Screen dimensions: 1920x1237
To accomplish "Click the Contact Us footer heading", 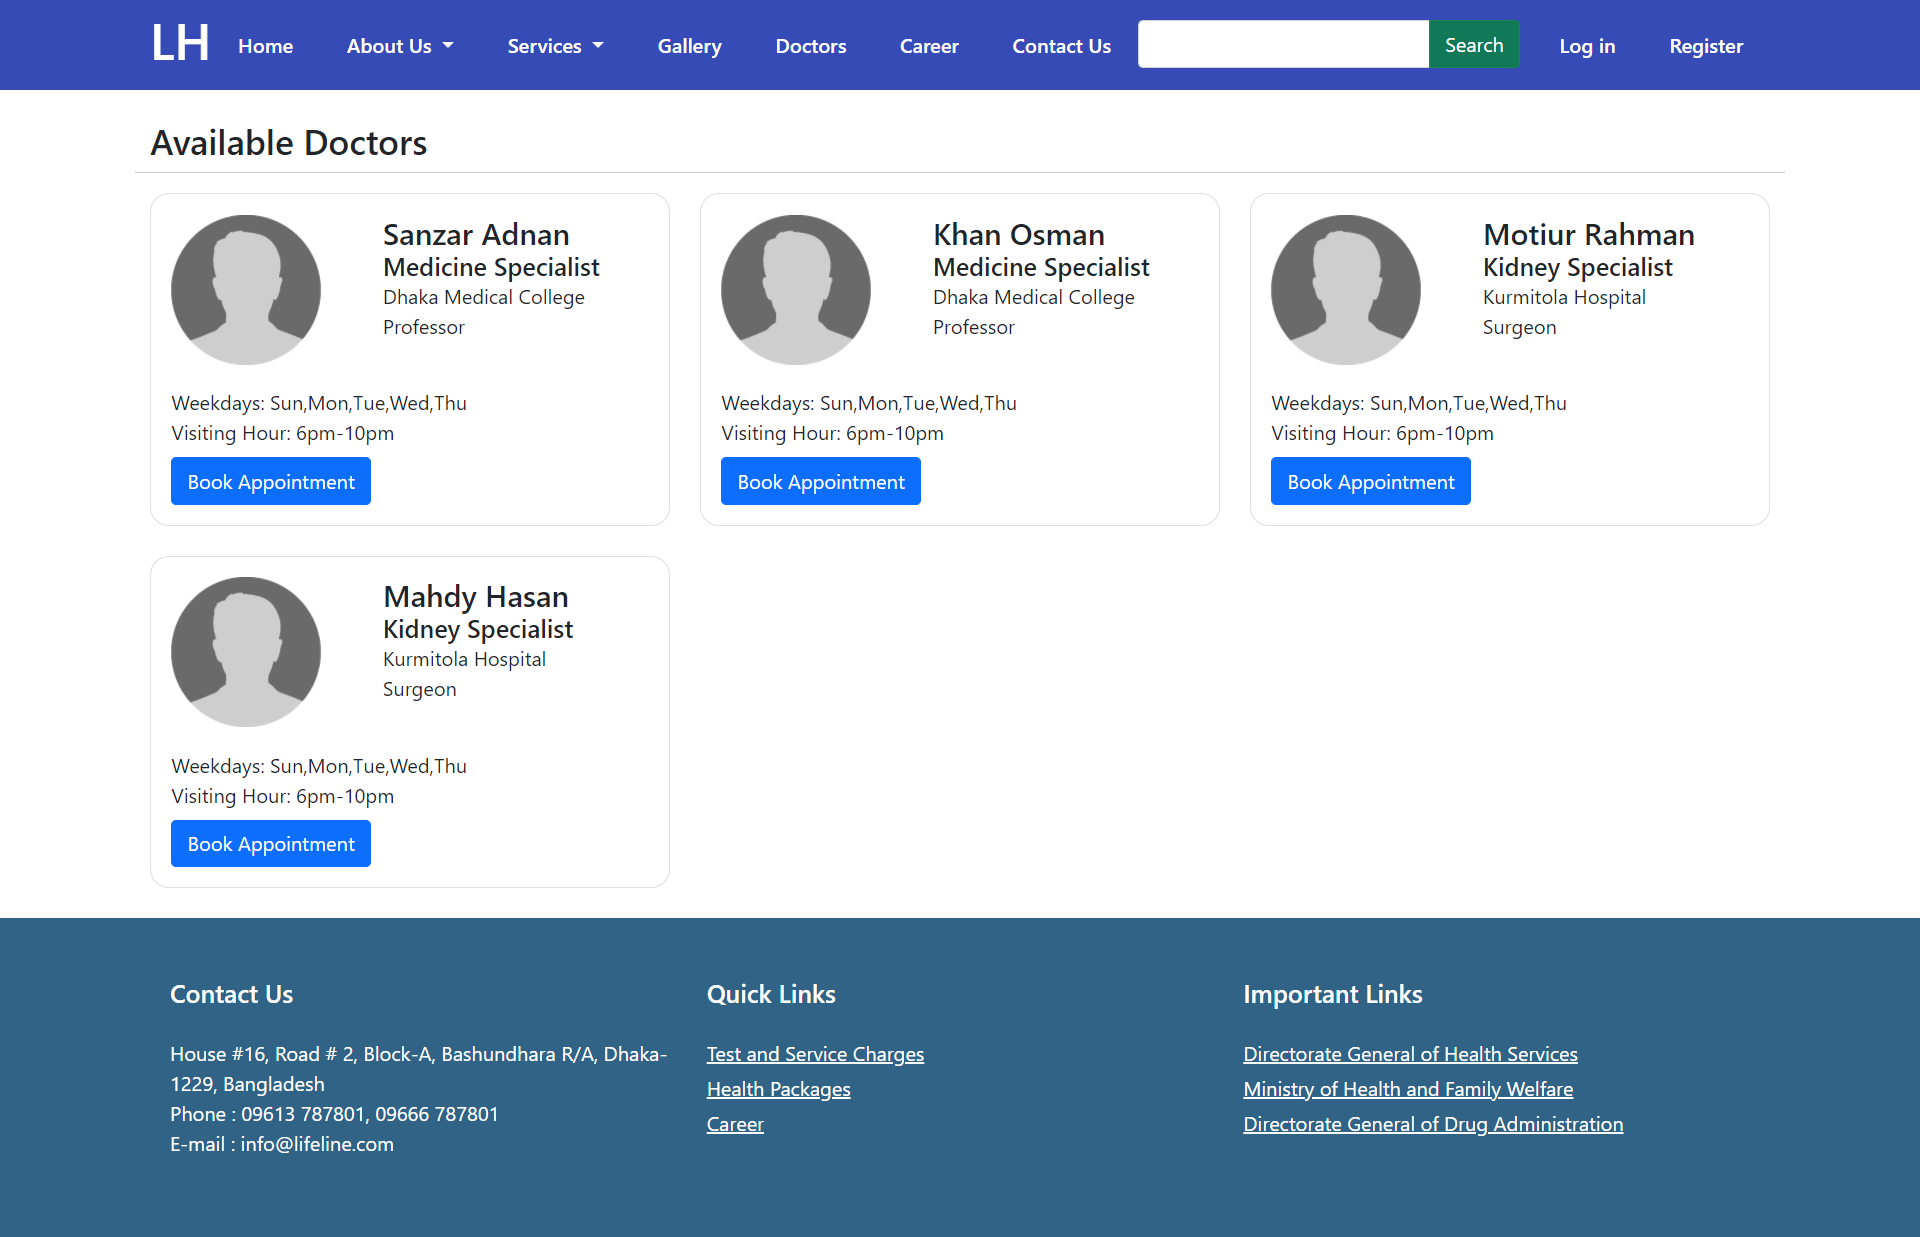I will click(231, 994).
